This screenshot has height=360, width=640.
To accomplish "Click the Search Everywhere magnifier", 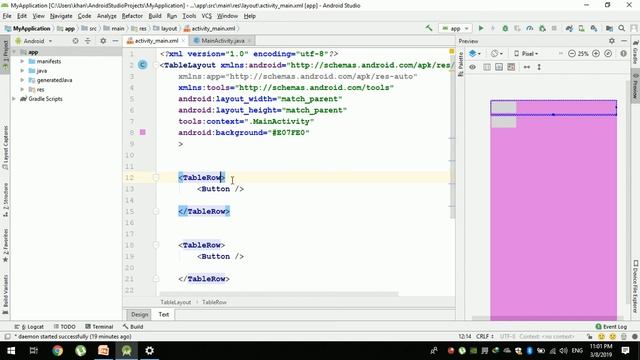I will pos(622,28).
